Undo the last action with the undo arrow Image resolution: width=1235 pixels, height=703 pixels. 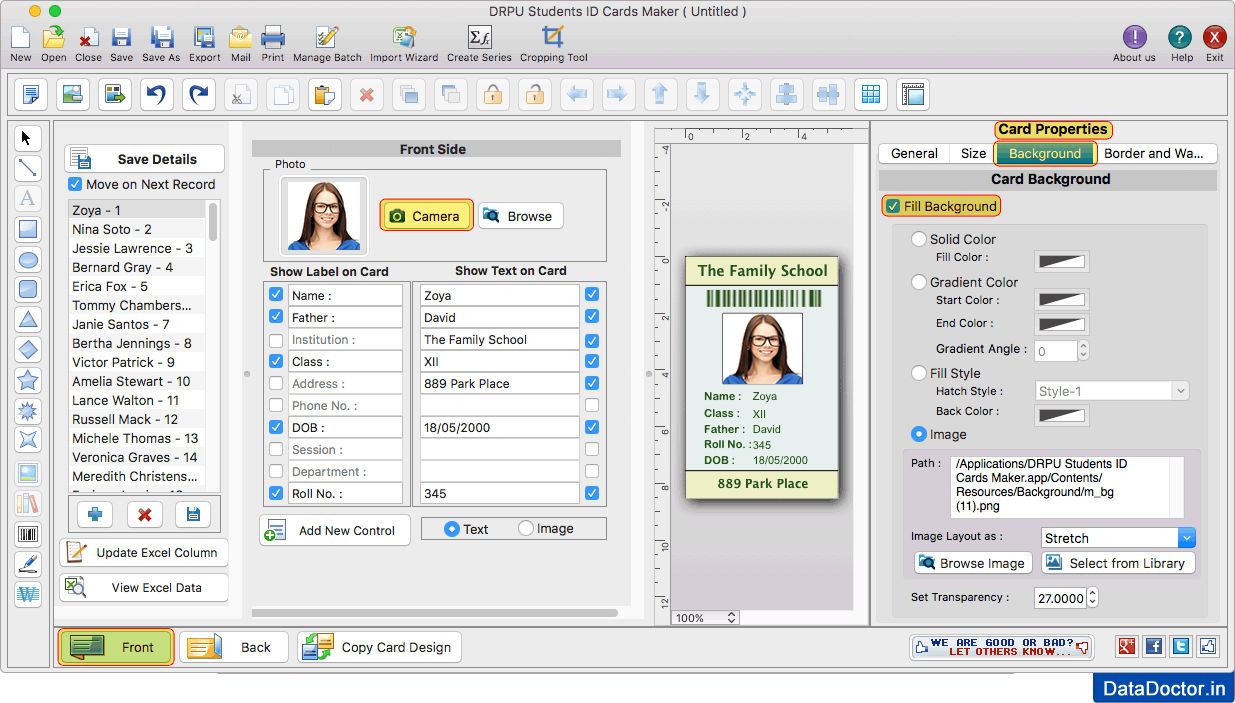point(157,95)
